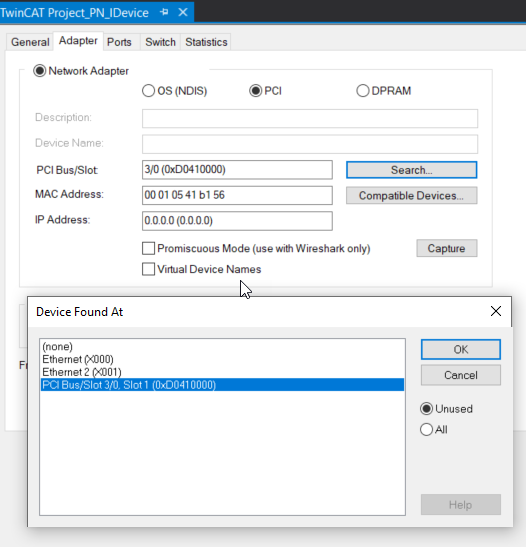Select the Adapter tab

point(78,41)
